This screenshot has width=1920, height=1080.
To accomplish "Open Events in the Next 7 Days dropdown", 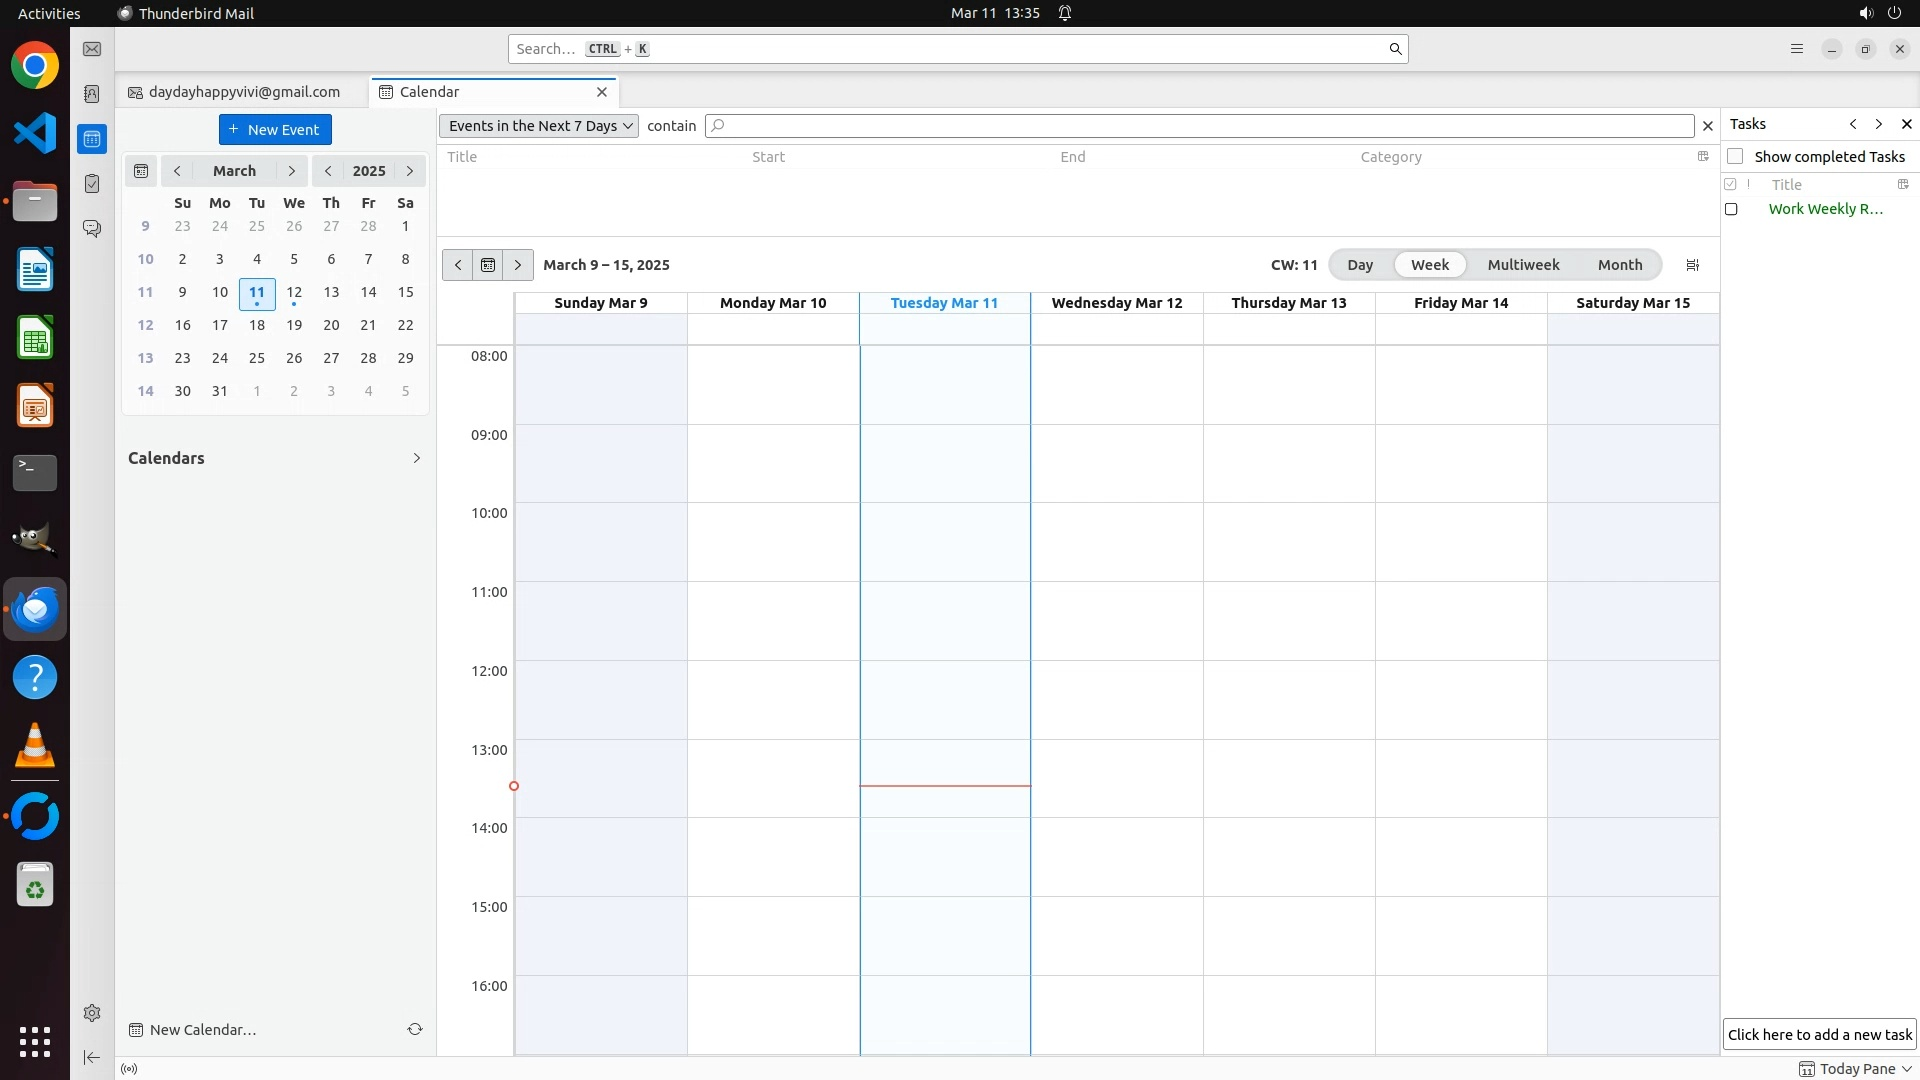I will point(539,126).
